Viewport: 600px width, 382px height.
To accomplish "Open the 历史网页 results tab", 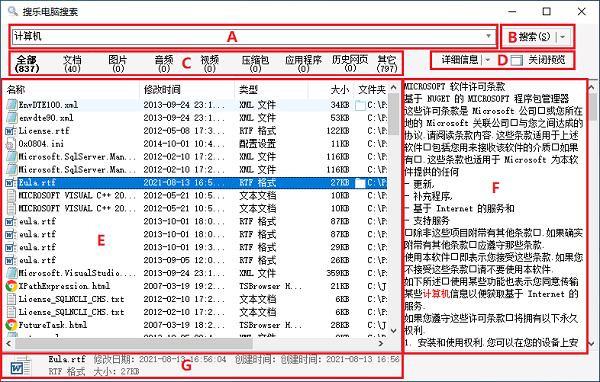I will (x=350, y=64).
